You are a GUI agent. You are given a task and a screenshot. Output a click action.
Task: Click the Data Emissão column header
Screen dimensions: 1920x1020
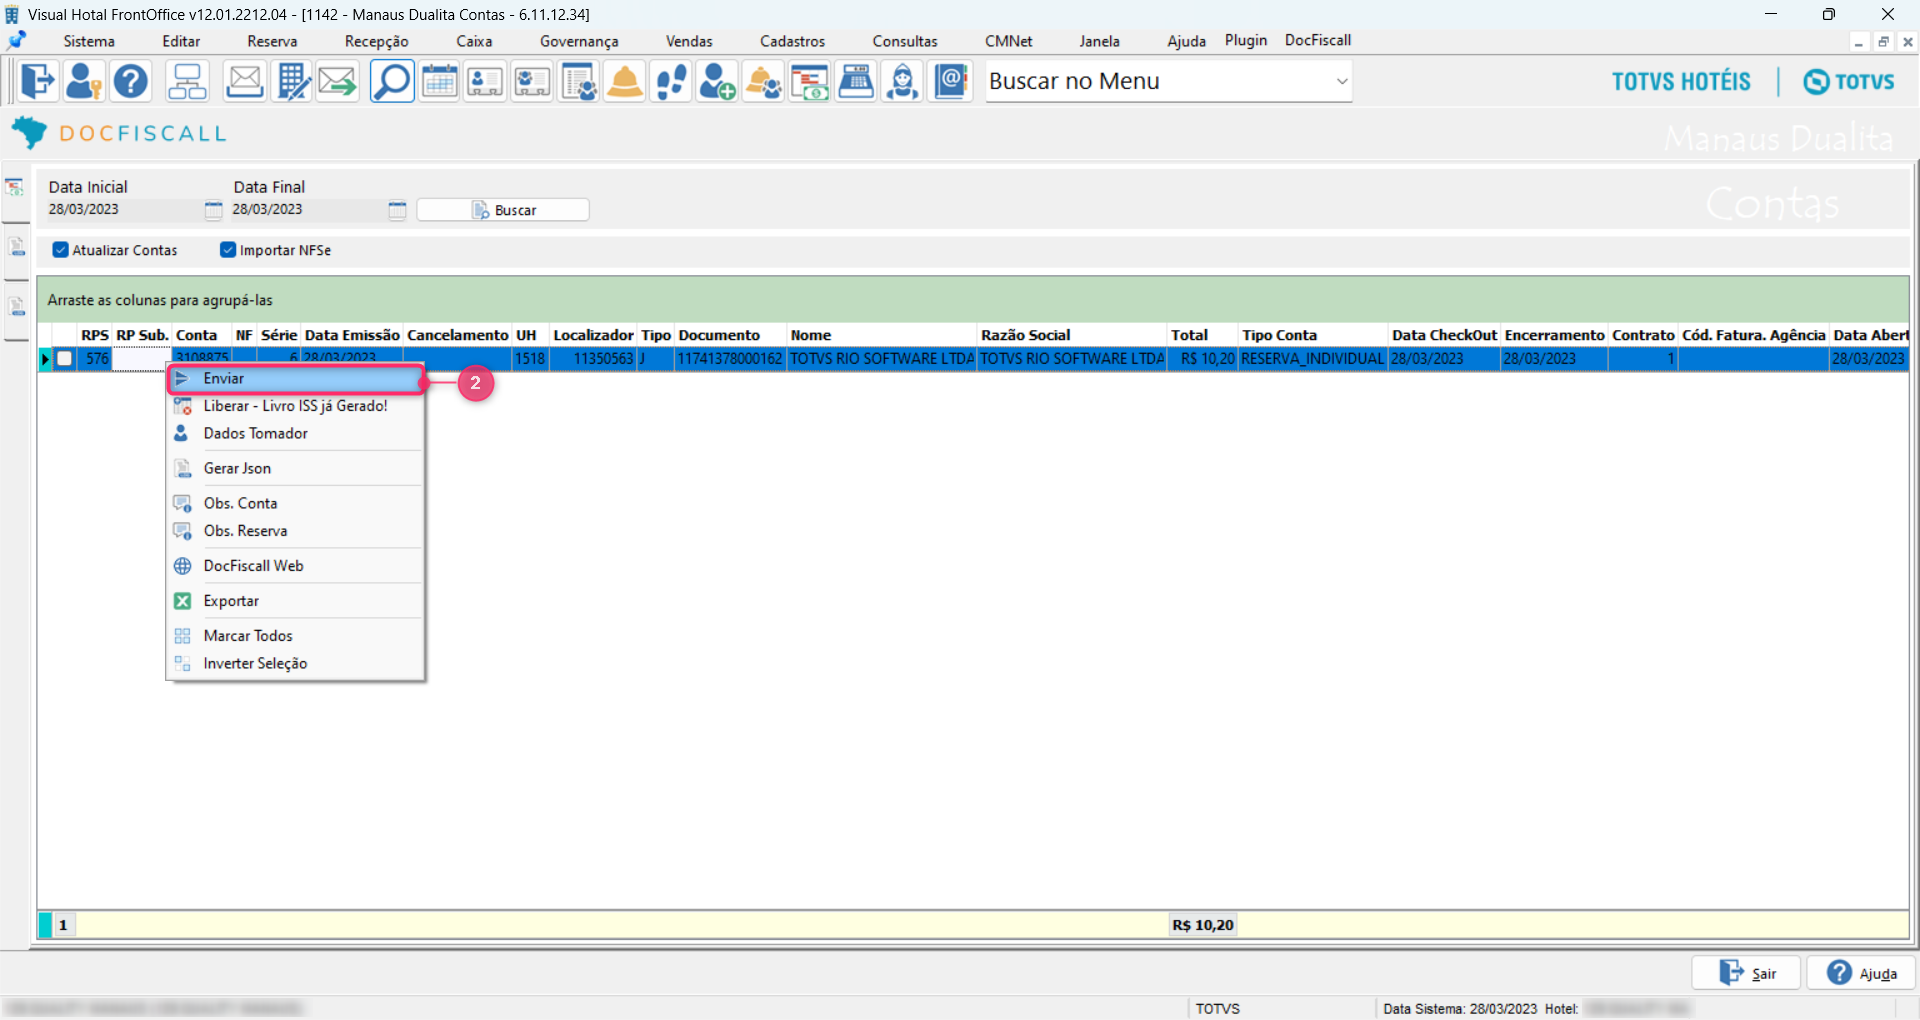pos(352,335)
